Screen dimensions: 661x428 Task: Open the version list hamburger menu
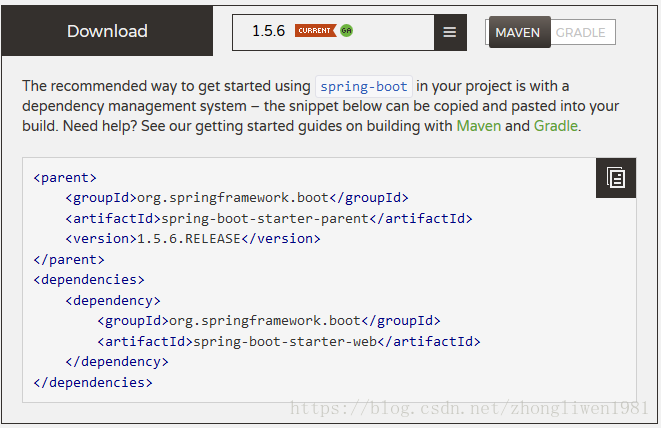(x=450, y=32)
